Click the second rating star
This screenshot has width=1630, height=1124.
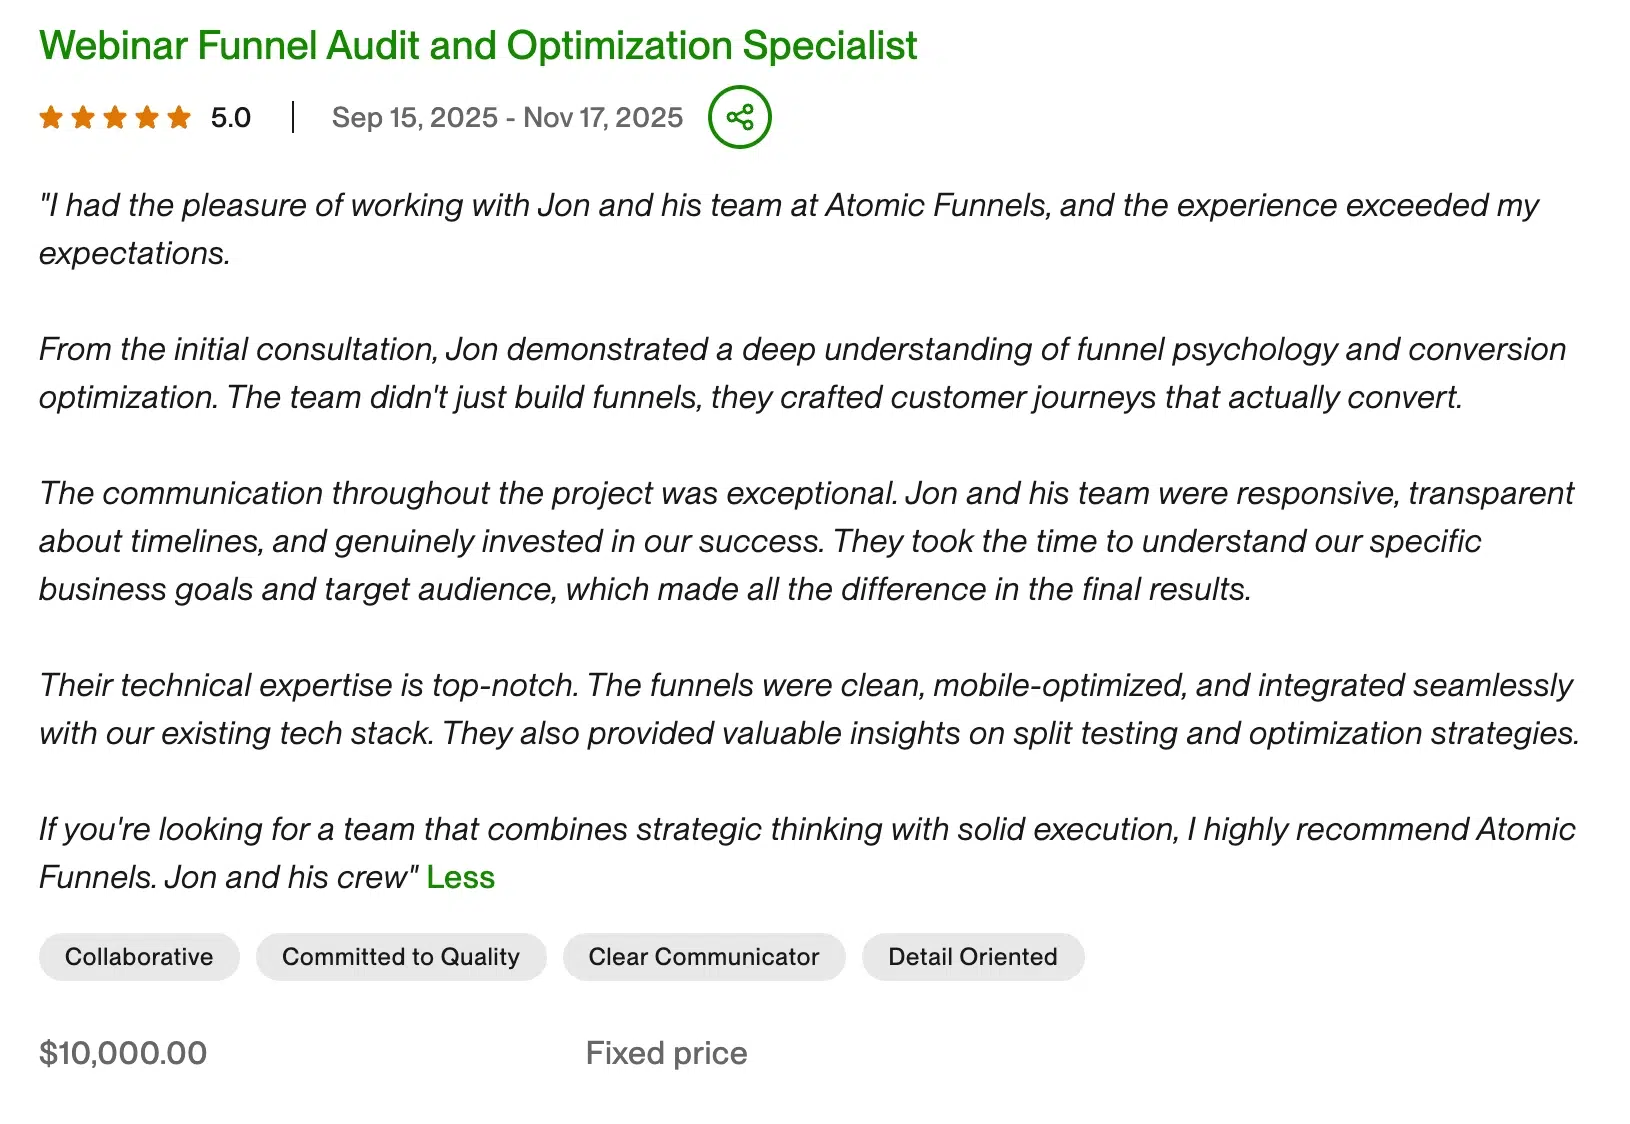point(82,117)
